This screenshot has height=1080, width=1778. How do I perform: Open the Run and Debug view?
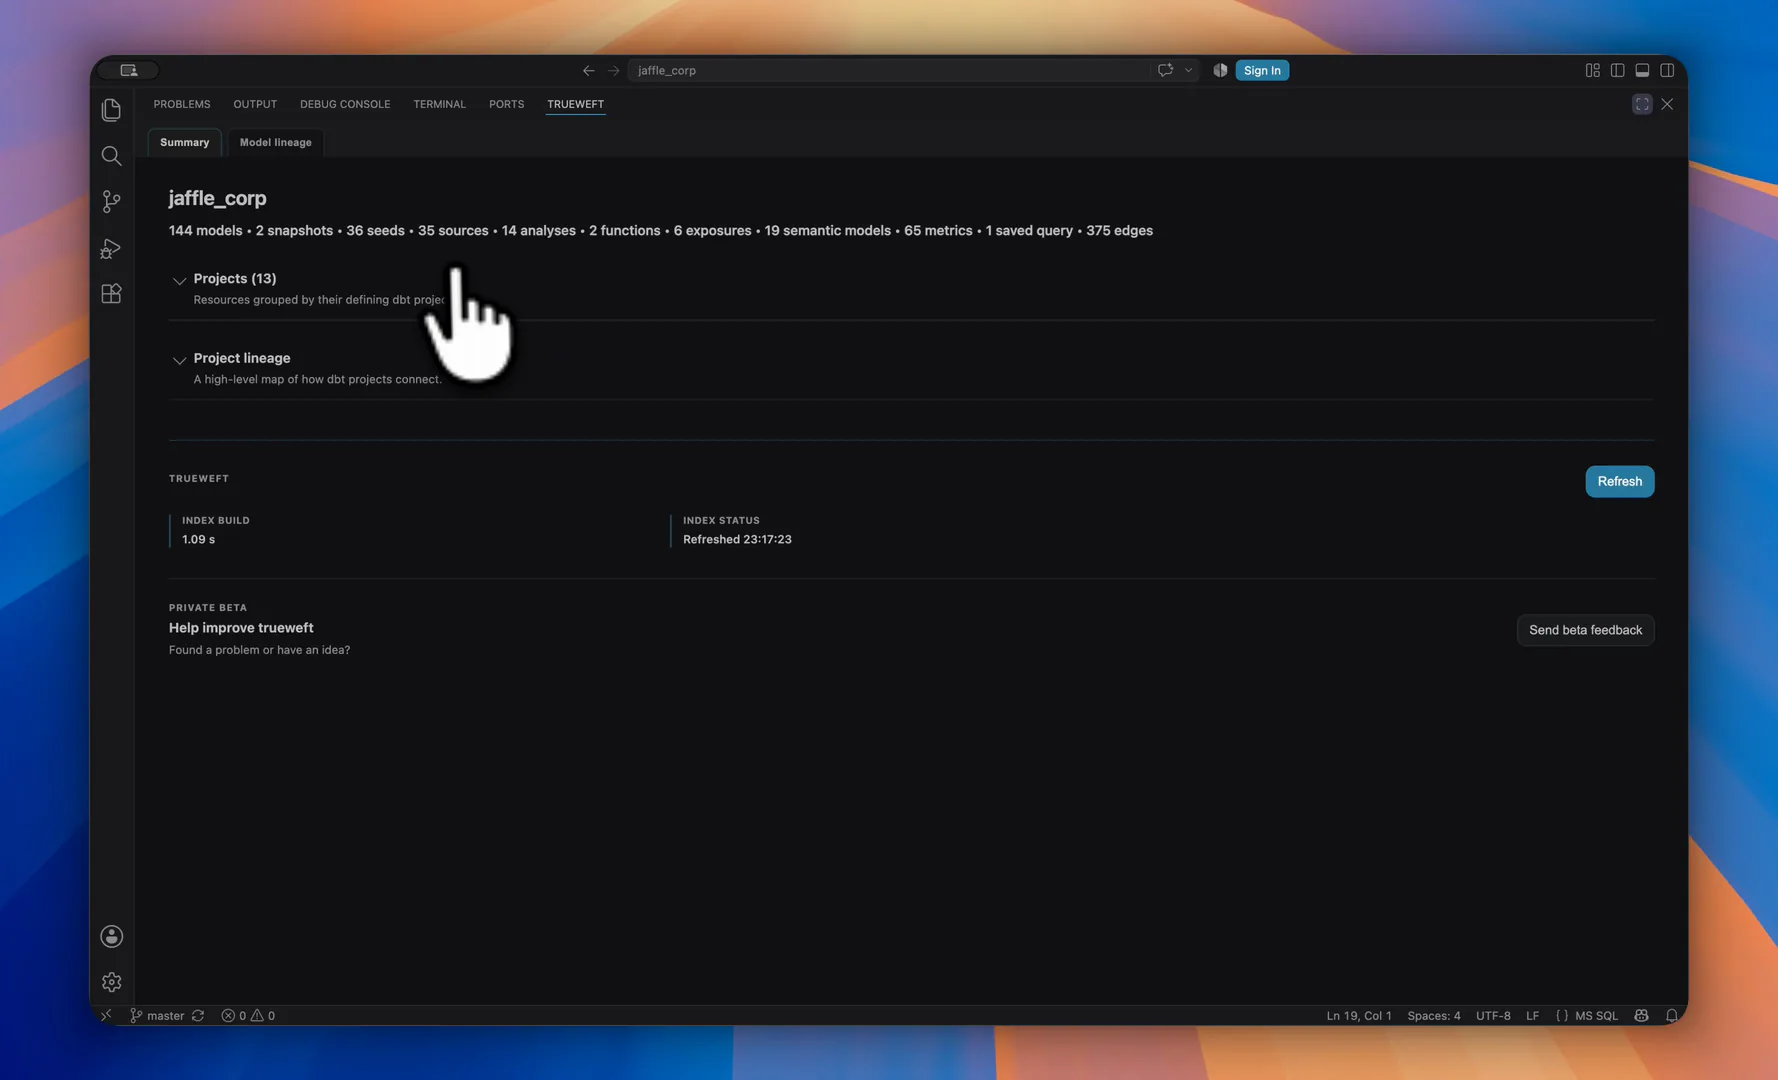point(111,248)
